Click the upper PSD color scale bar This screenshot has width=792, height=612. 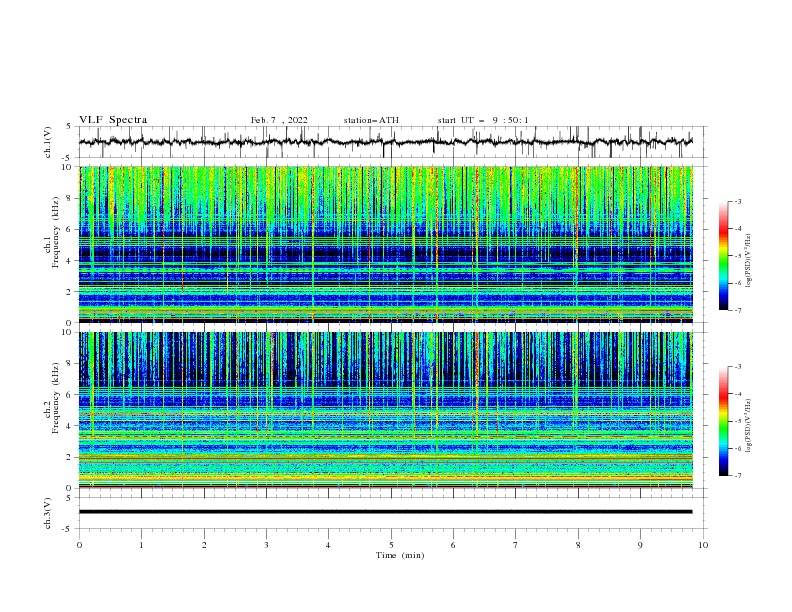click(723, 256)
